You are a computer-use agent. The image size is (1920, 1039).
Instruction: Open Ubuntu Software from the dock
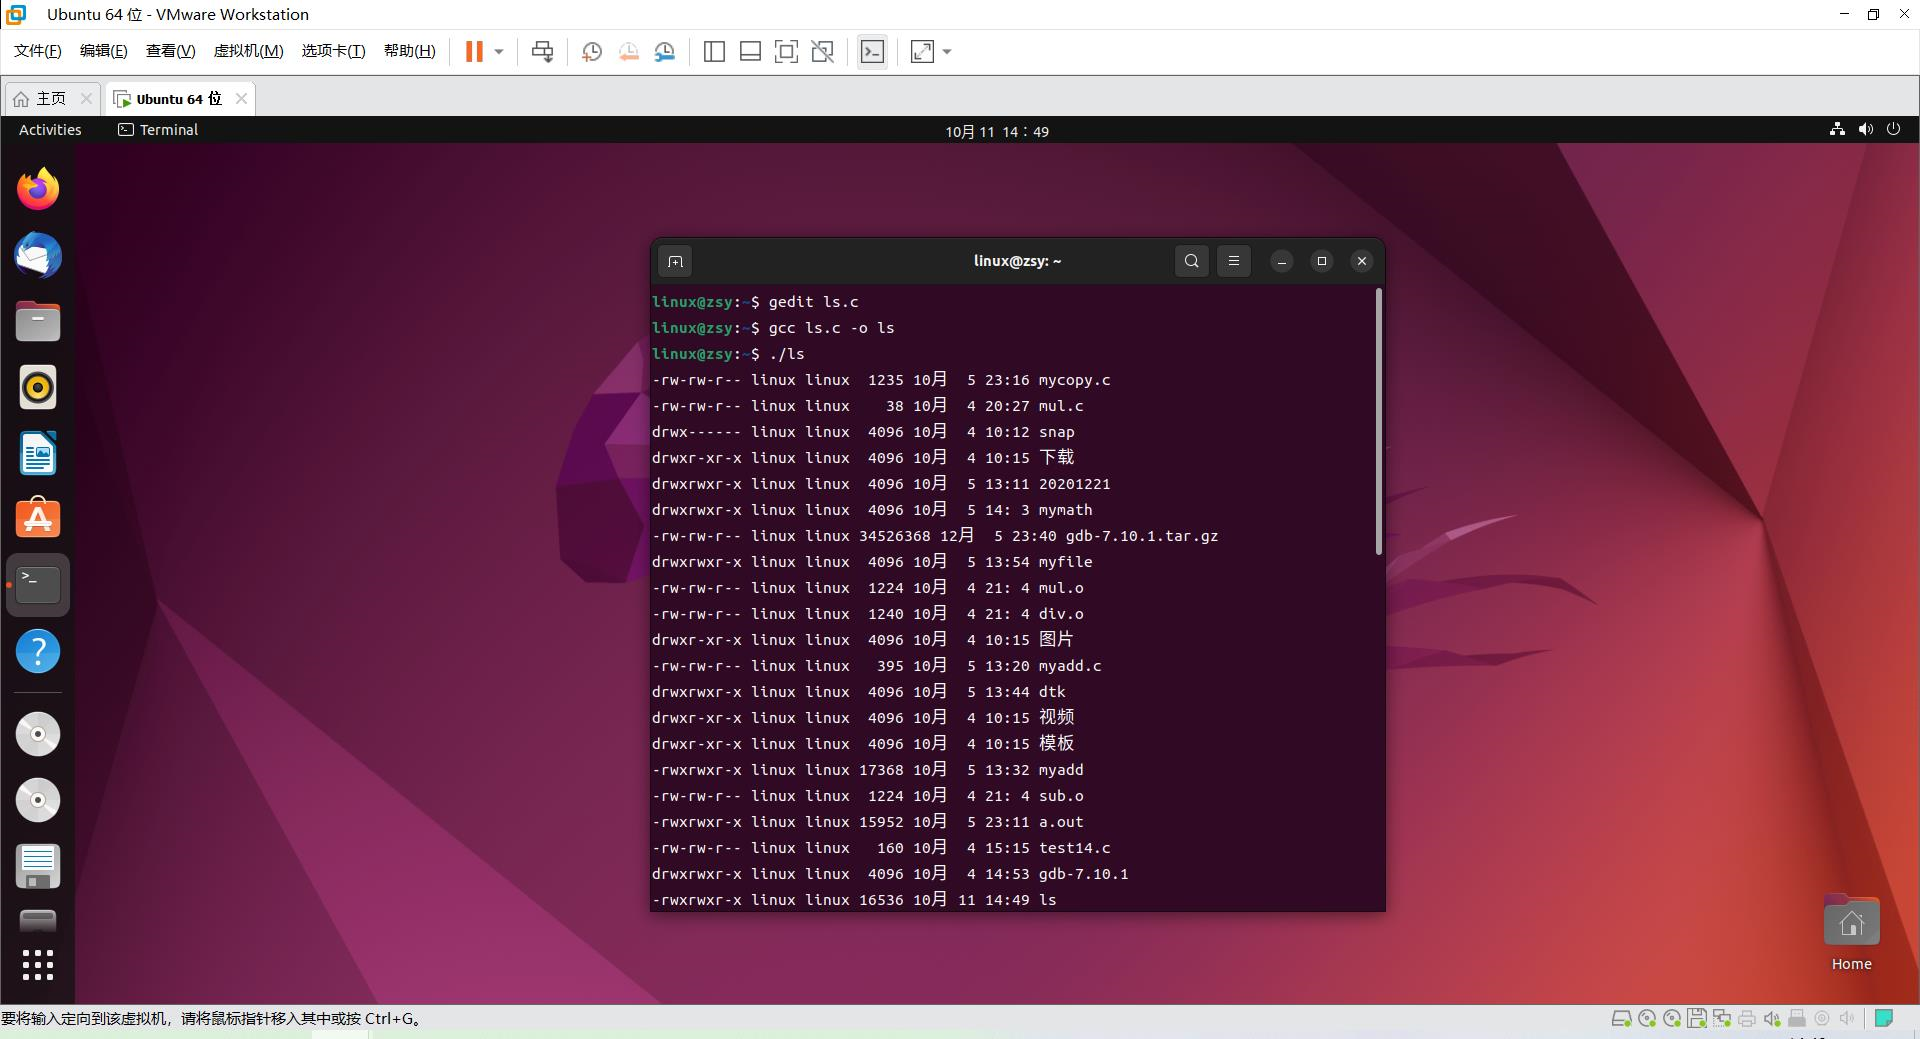click(38, 519)
